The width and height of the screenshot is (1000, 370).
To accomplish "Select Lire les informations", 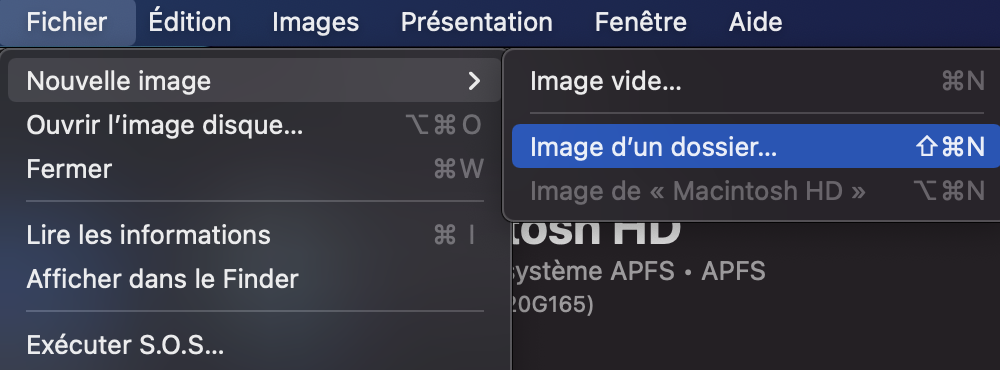I will point(254,235).
